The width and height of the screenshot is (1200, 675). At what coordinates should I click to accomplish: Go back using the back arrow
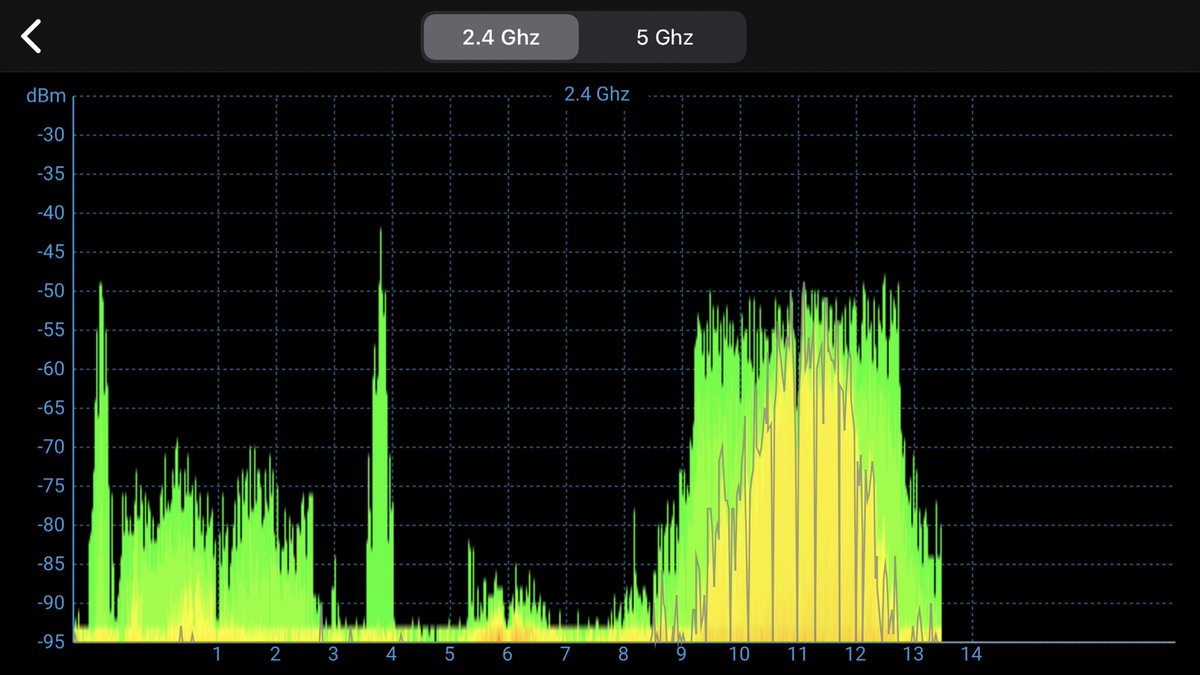[32, 36]
